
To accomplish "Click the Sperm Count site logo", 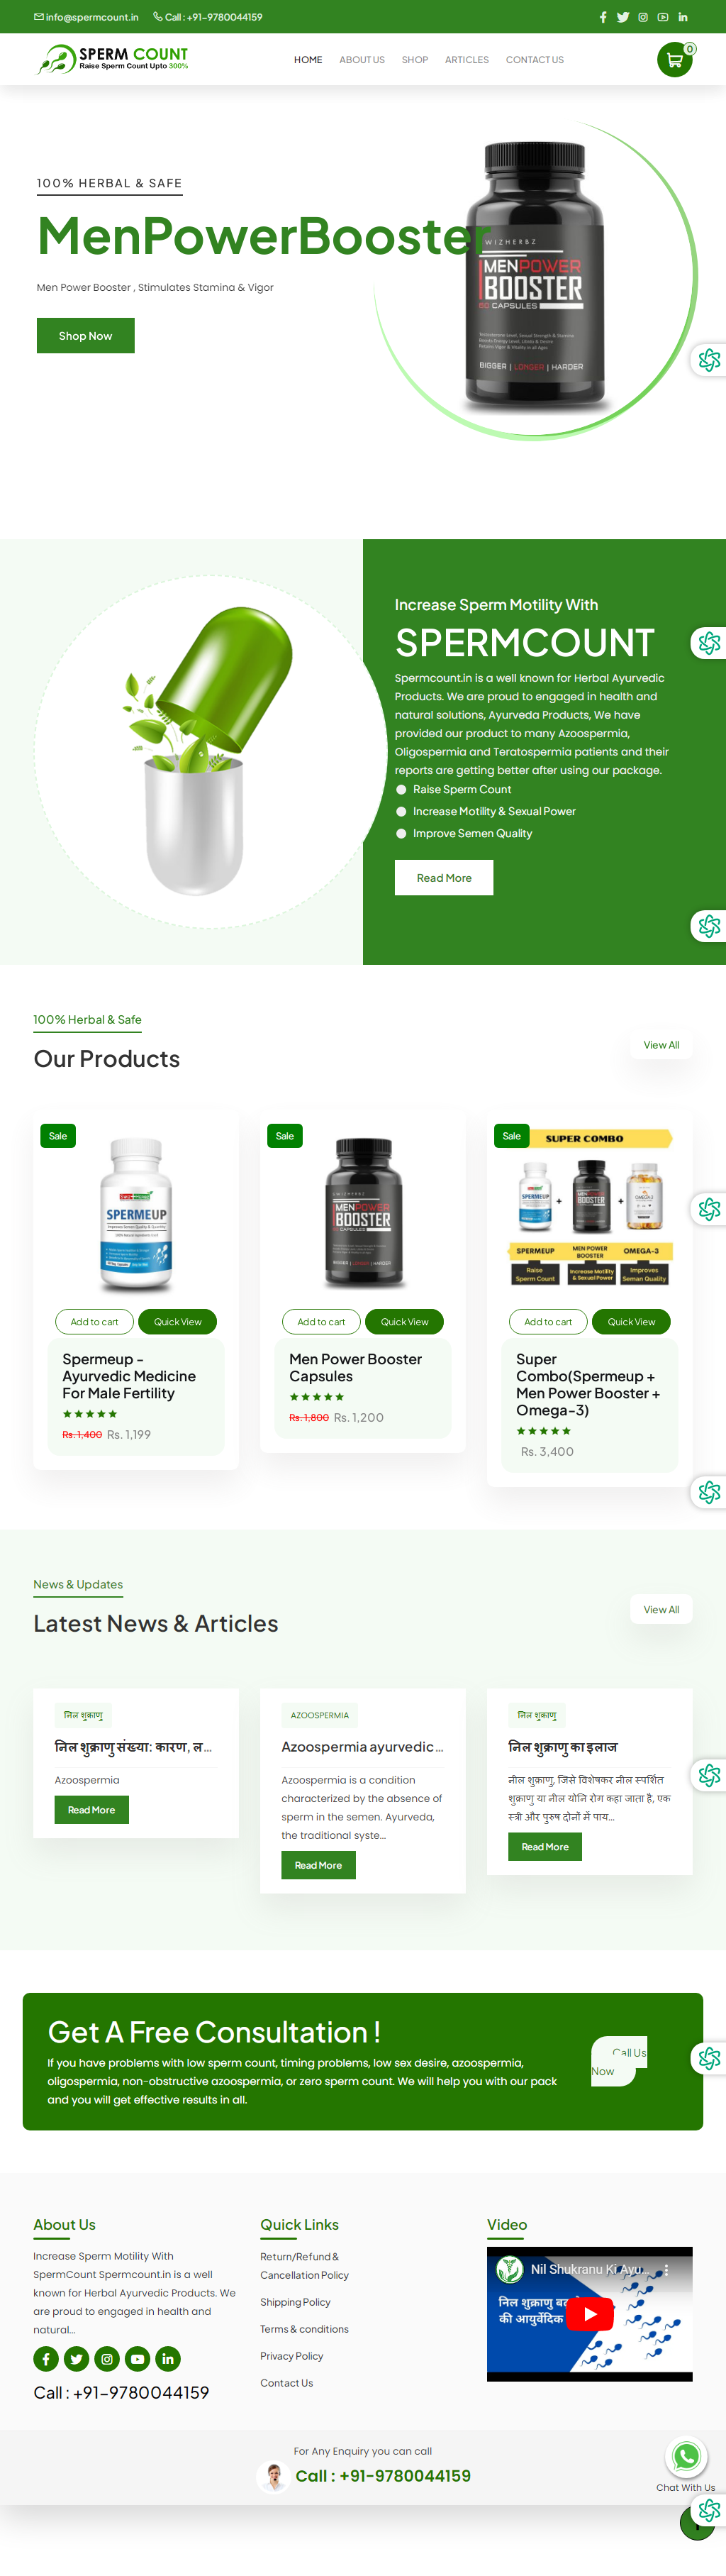I will pyautogui.click(x=113, y=59).
